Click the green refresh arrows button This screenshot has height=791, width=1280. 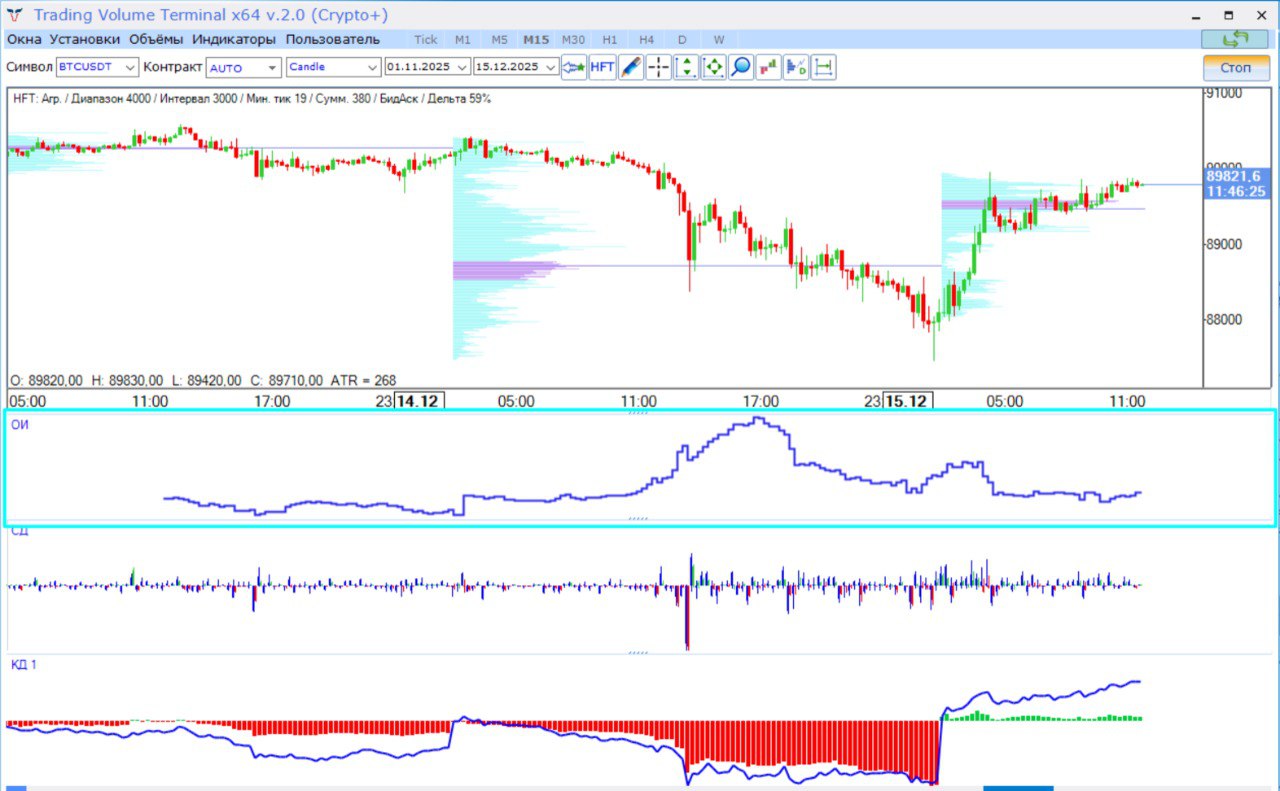coord(1235,39)
